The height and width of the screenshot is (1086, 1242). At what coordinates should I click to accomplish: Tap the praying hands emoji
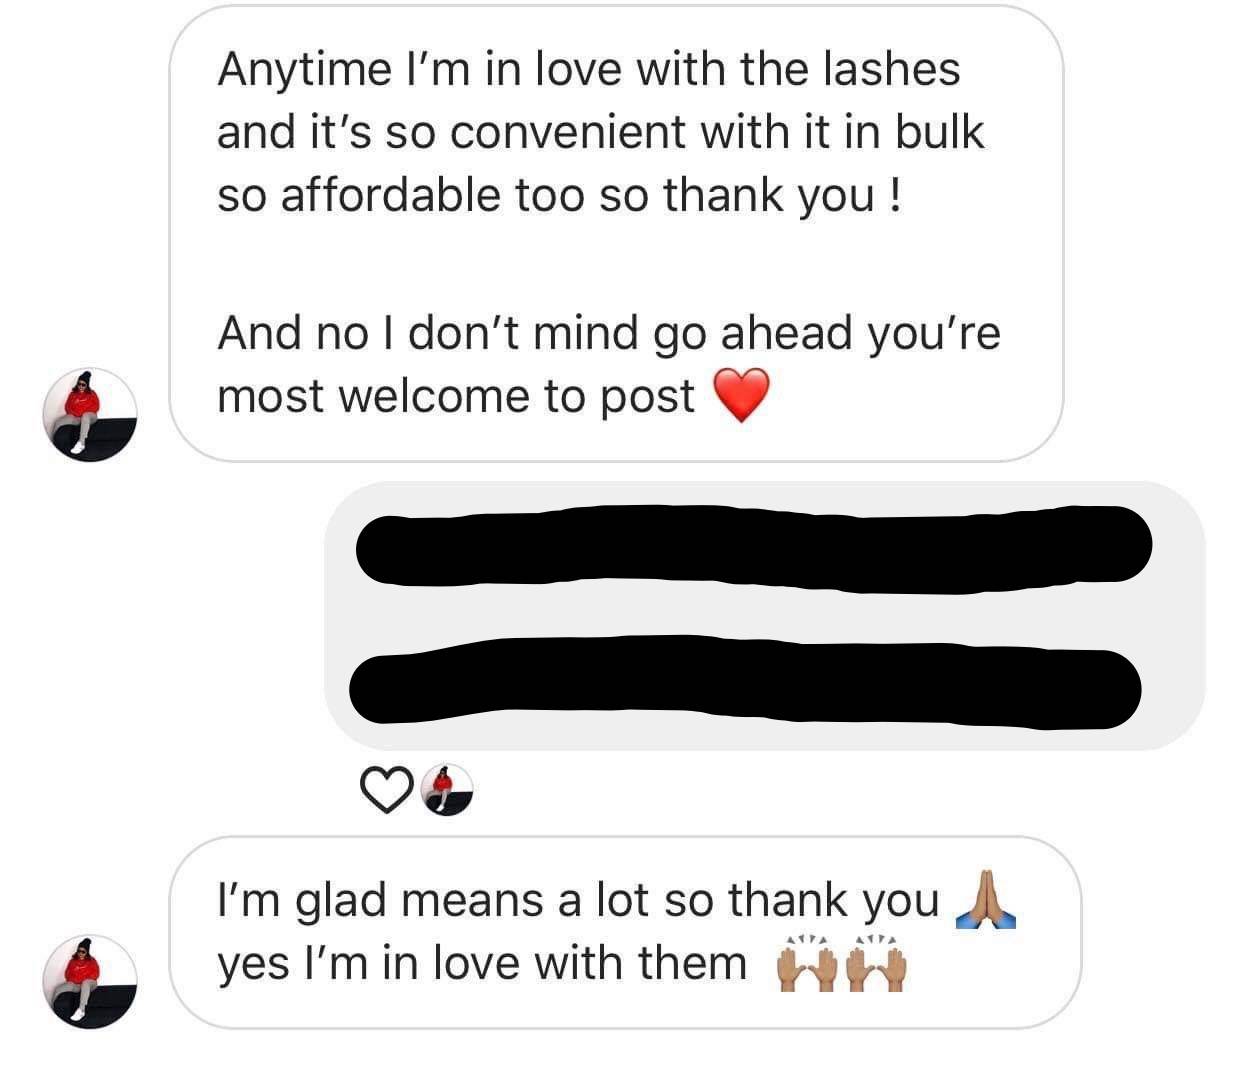[986, 900]
